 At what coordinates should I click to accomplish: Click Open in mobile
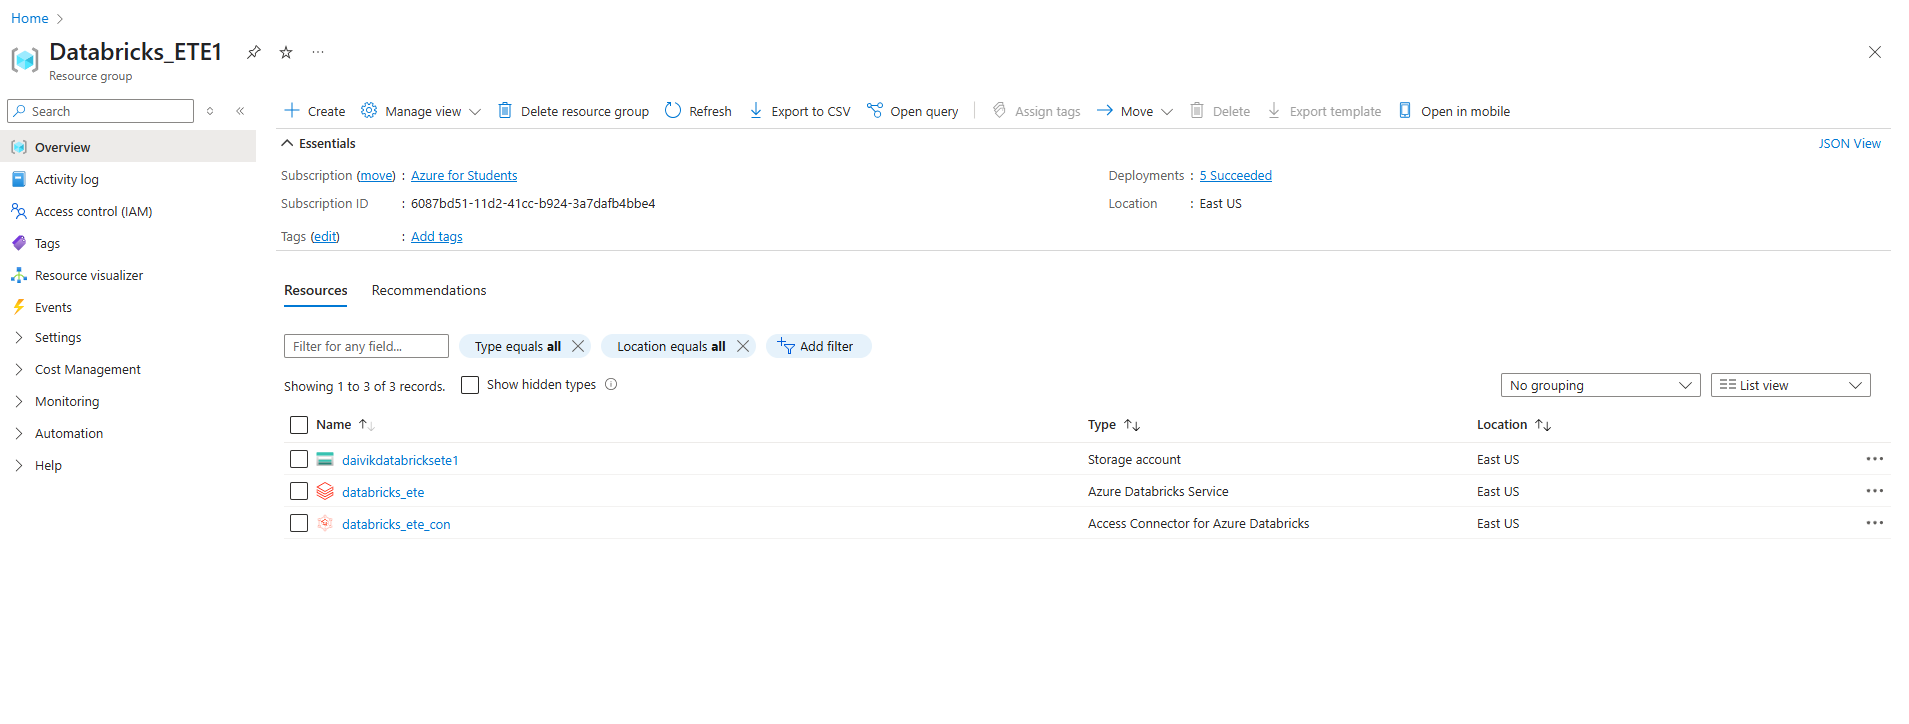coord(1454,111)
